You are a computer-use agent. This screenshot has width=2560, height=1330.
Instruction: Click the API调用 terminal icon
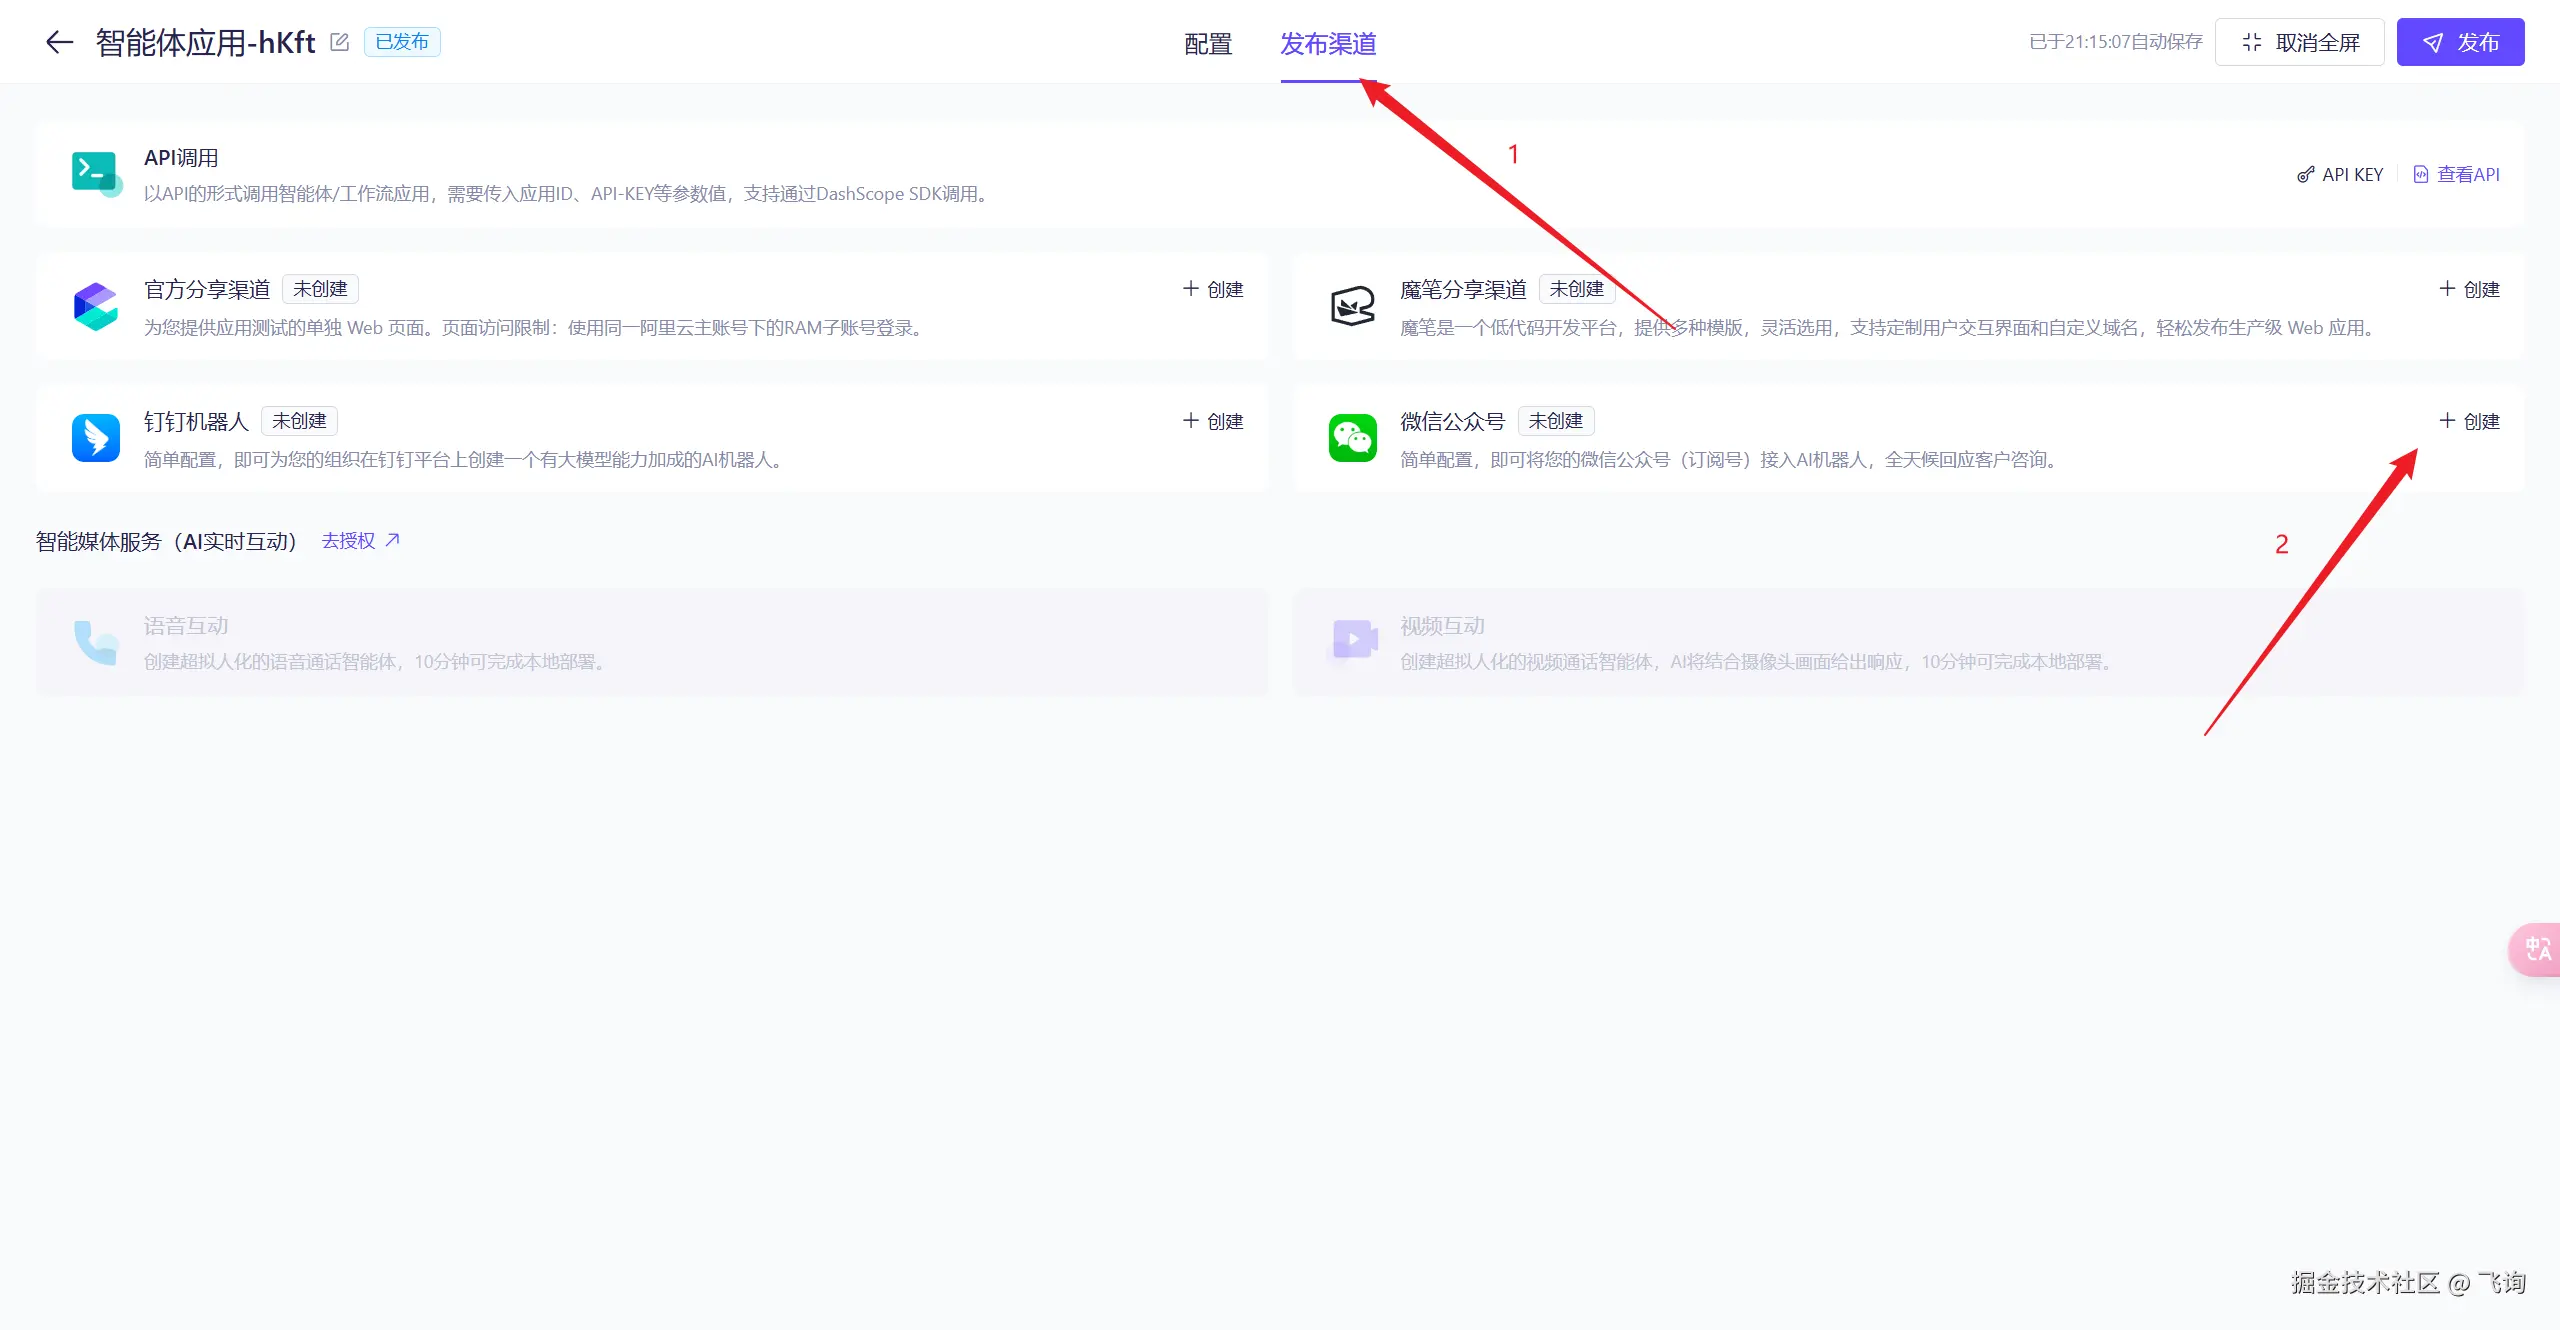96,174
